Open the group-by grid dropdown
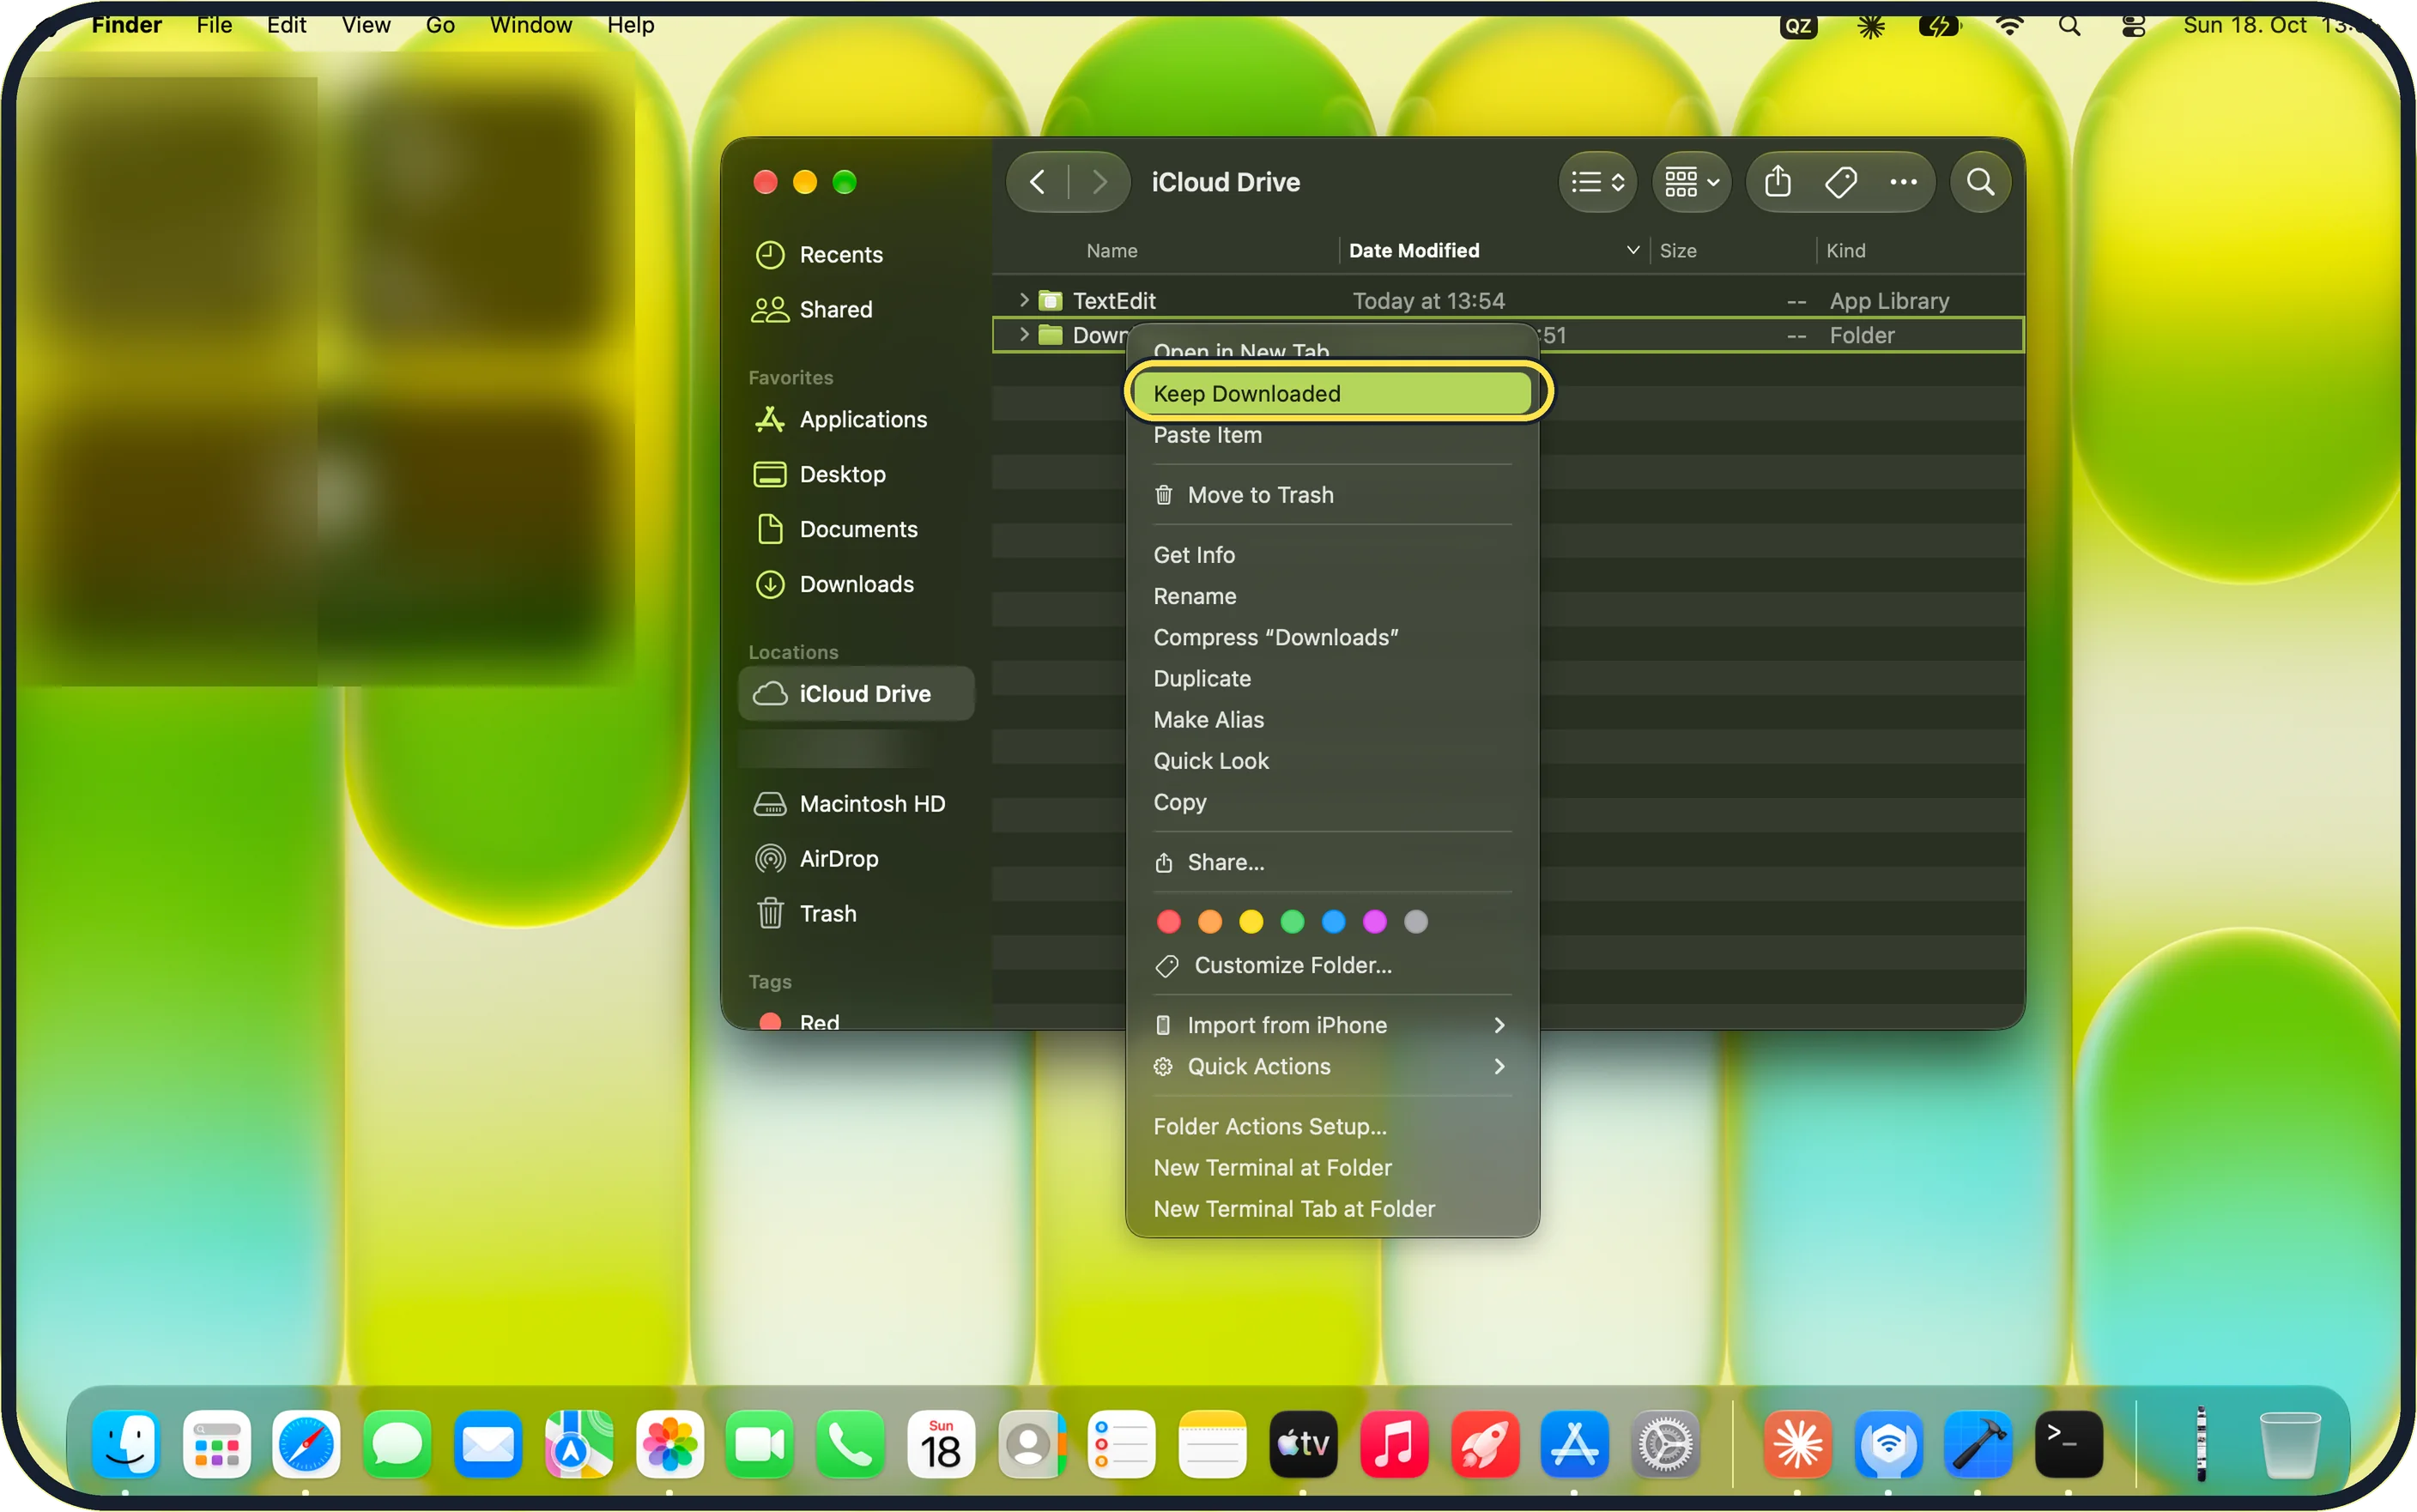Viewport: 2417px width, 1512px height. [x=1691, y=182]
